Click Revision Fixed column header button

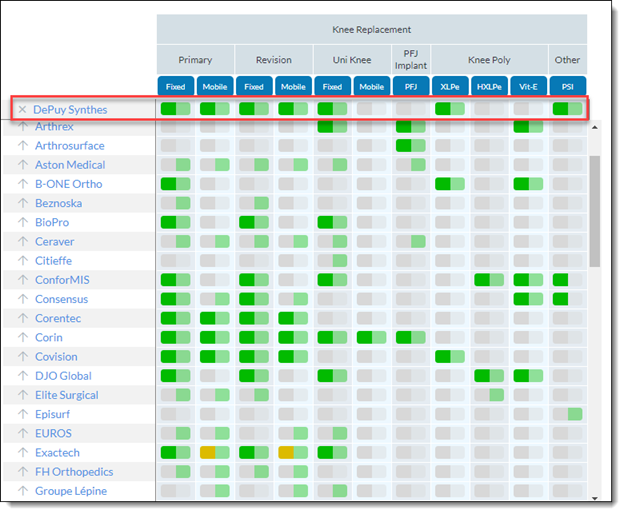[x=254, y=86]
